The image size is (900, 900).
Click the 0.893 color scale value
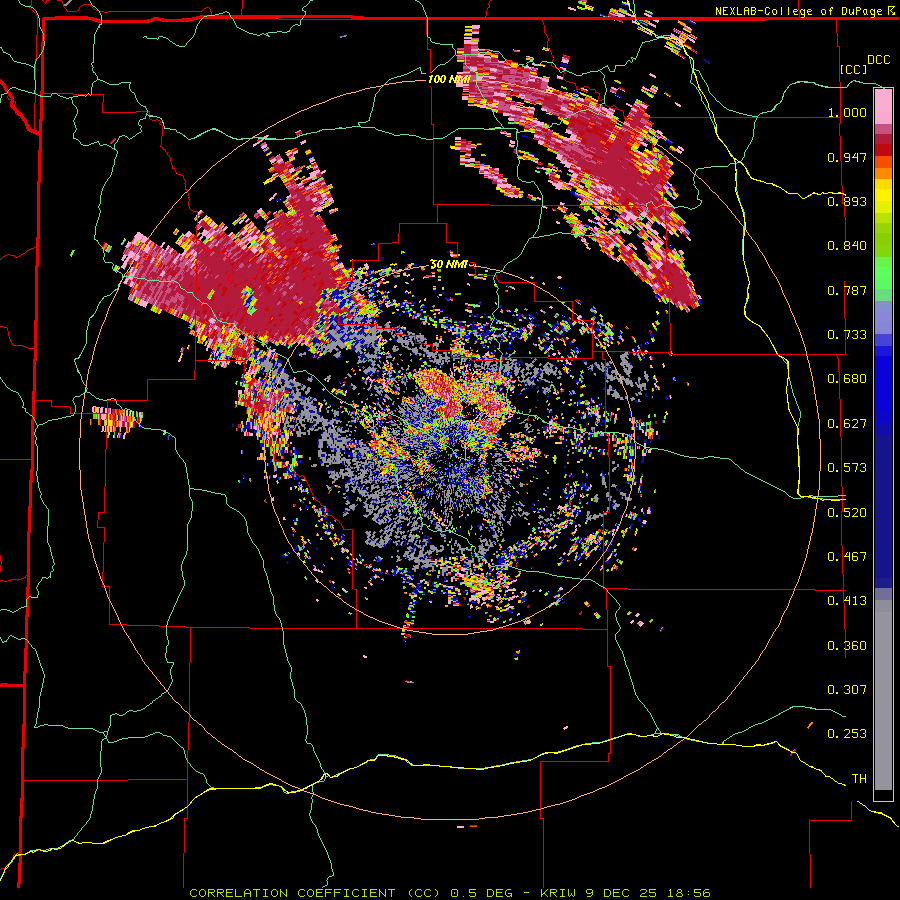(847, 201)
